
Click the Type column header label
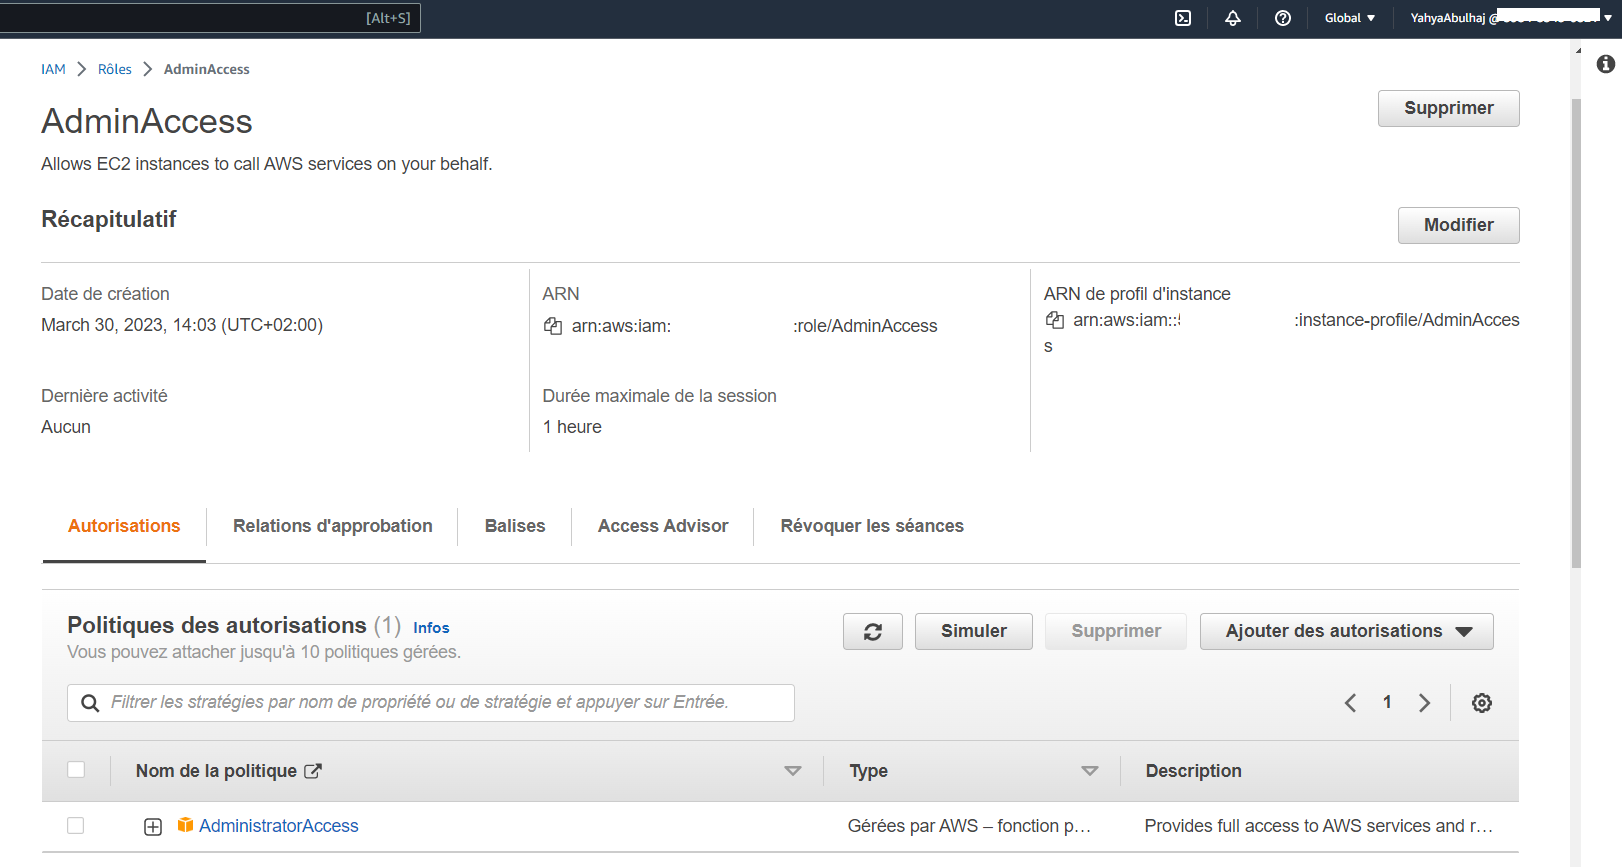pos(869,771)
